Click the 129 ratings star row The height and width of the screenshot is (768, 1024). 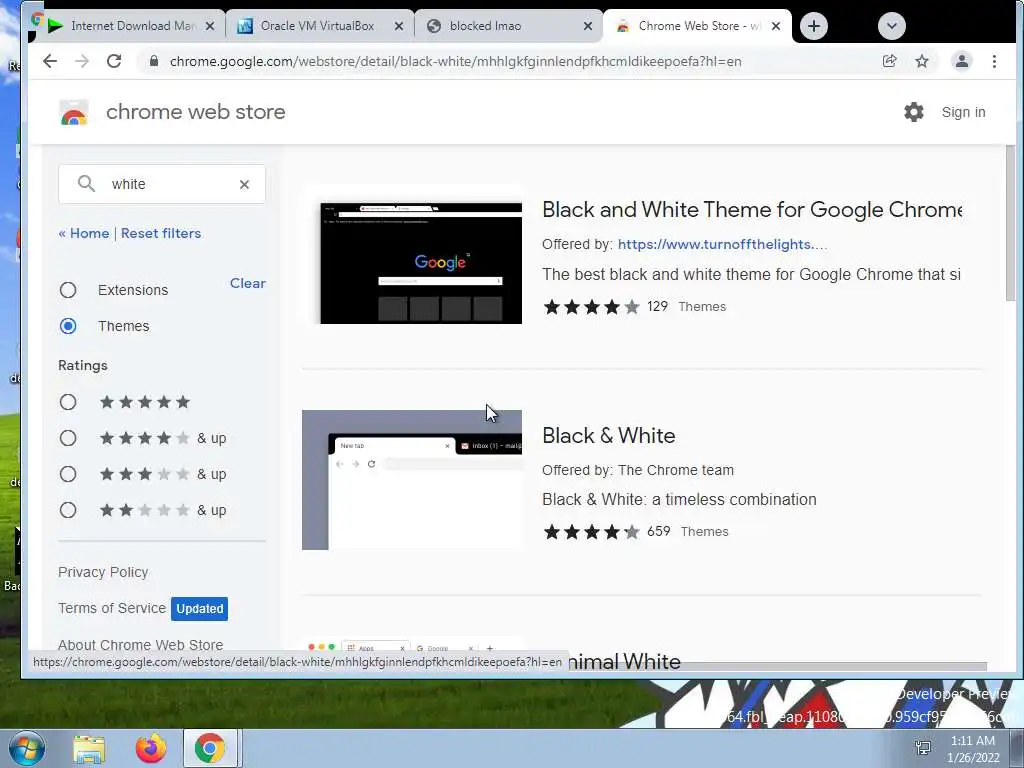591,306
